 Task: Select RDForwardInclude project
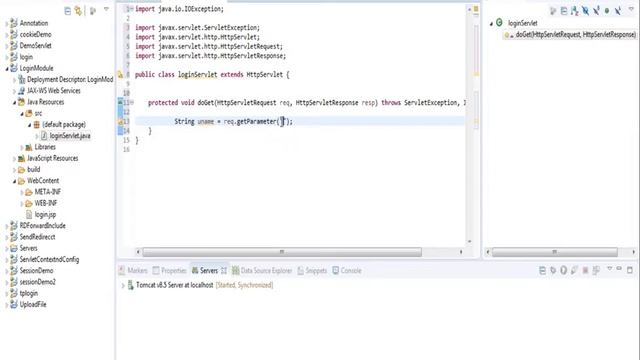[x=42, y=226]
